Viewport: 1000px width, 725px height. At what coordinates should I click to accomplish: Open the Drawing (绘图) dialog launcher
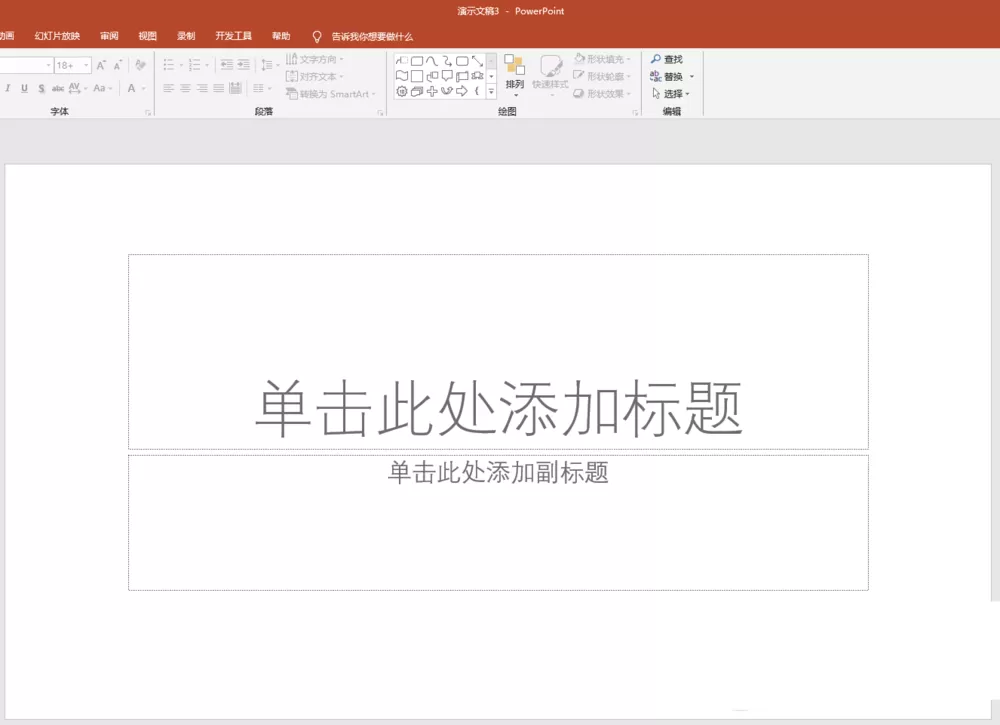[x=635, y=113]
